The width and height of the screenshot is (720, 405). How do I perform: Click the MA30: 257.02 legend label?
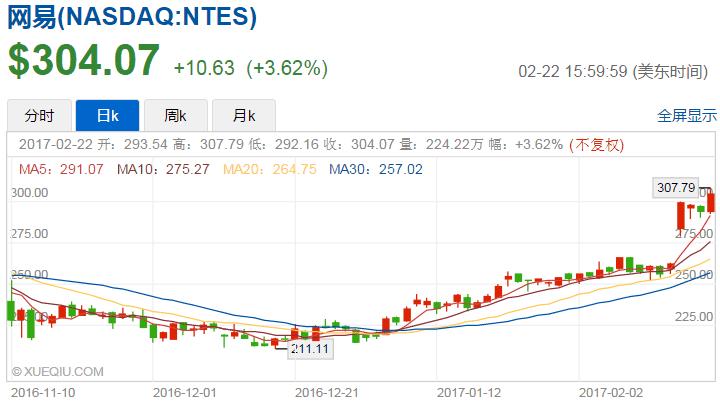coord(376,169)
